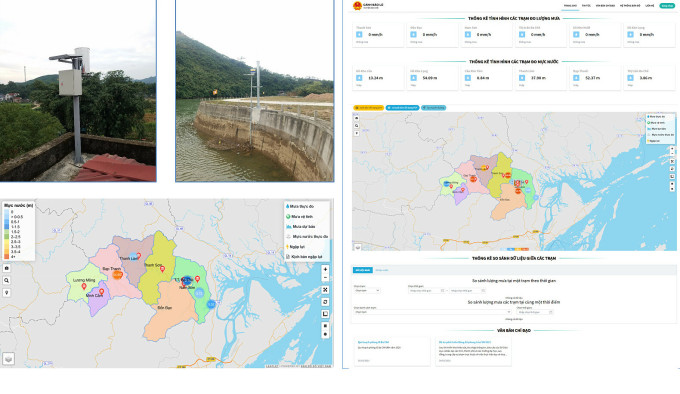The height and width of the screenshot is (394, 680).
Task: Expand the station list dropdown for comparison
Action: coord(433,312)
